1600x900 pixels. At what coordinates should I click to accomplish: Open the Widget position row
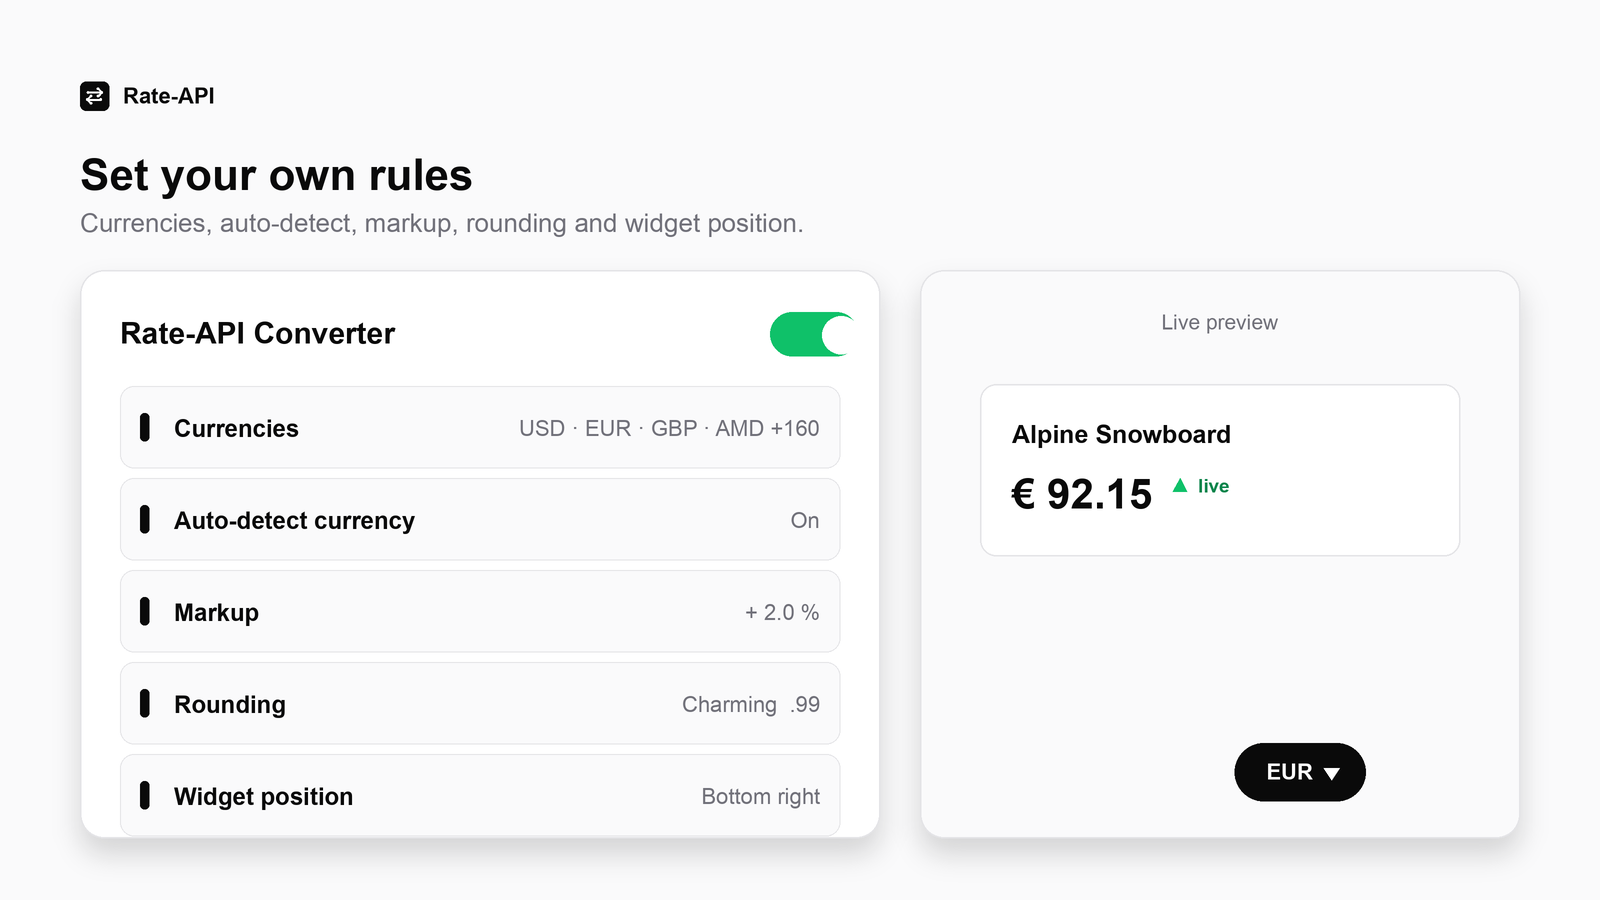click(x=480, y=796)
